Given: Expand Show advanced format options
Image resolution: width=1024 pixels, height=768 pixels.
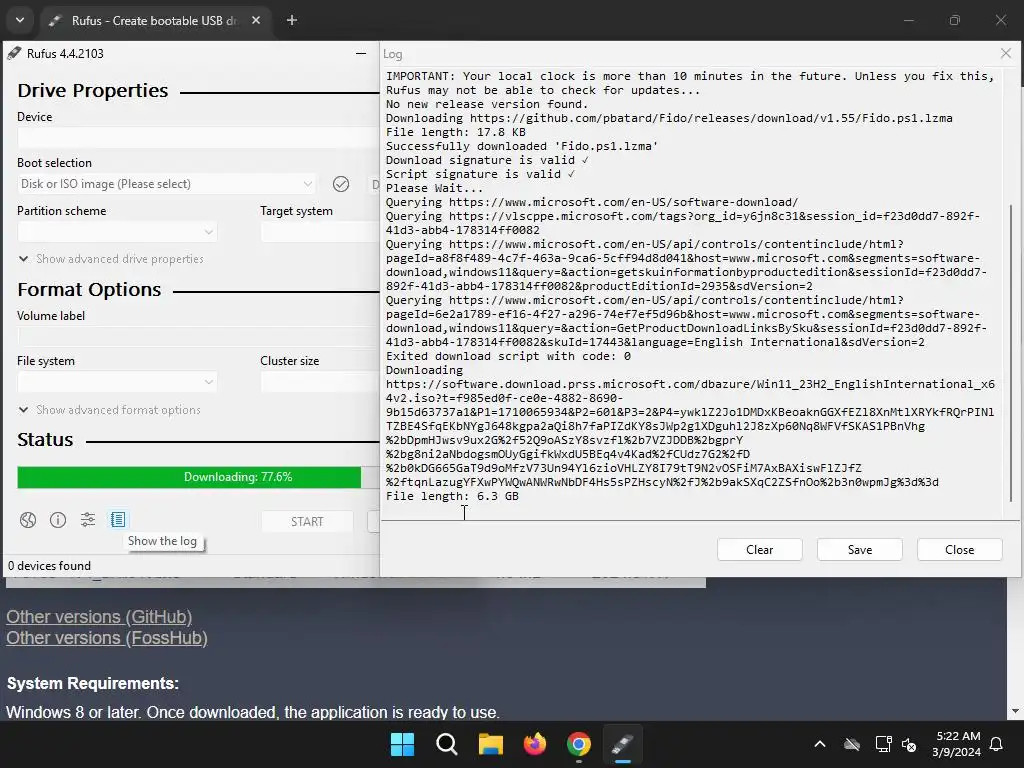Looking at the screenshot, I should 110,410.
